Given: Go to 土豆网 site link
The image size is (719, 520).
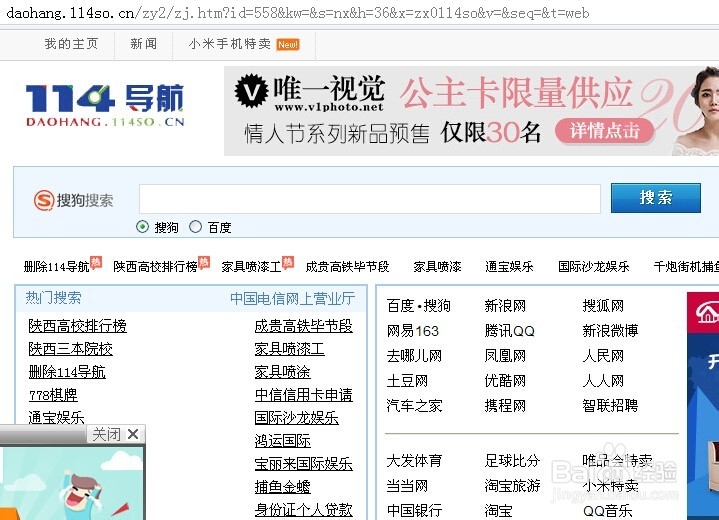Looking at the screenshot, I should [x=407, y=381].
